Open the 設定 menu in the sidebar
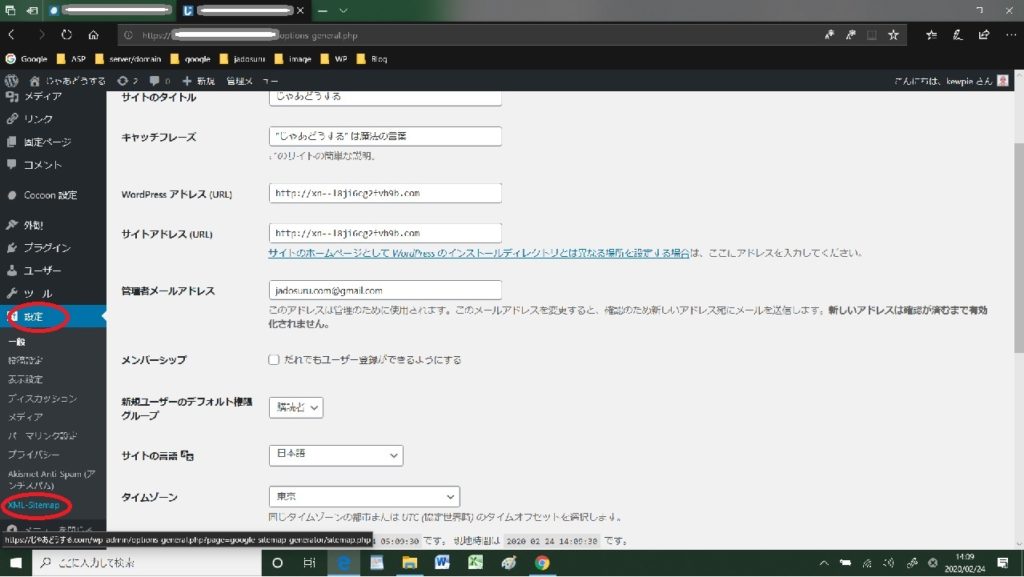 tap(37, 318)
